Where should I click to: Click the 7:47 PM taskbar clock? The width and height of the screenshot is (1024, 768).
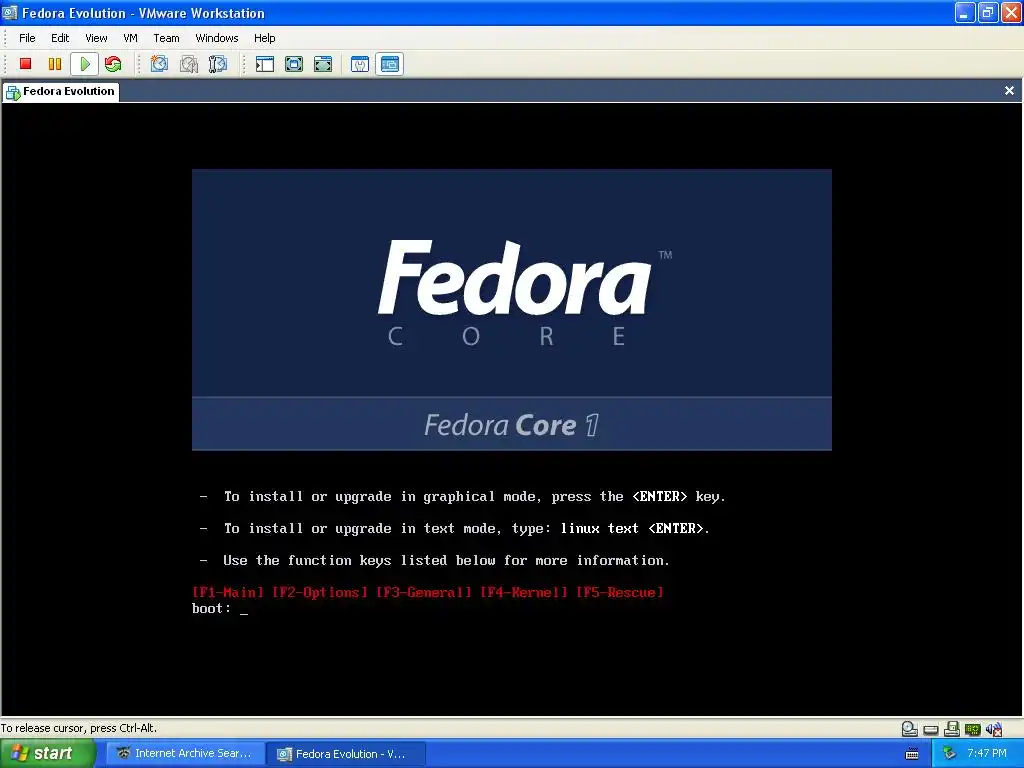tap(987, 754)
